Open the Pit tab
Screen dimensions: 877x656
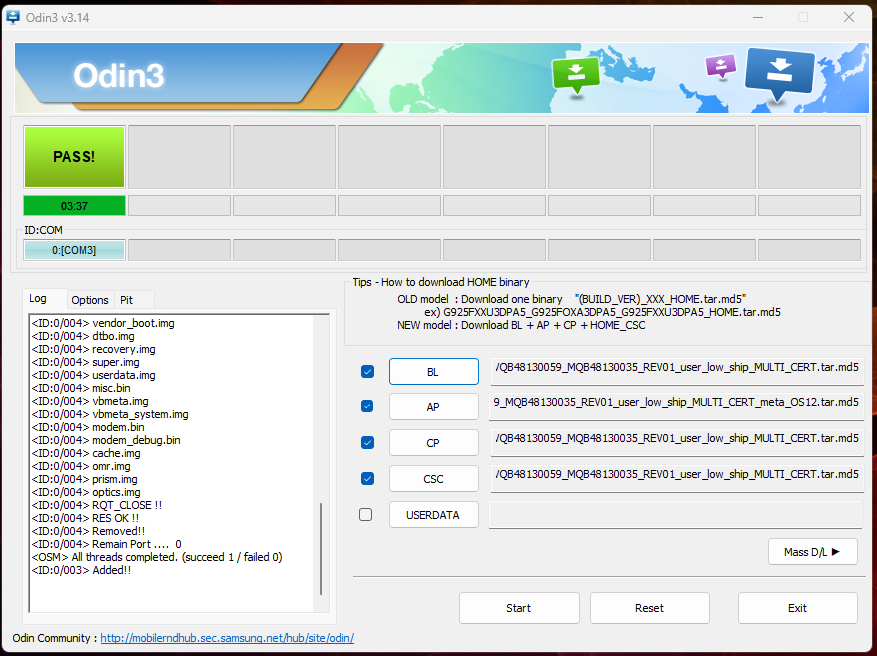127,300
